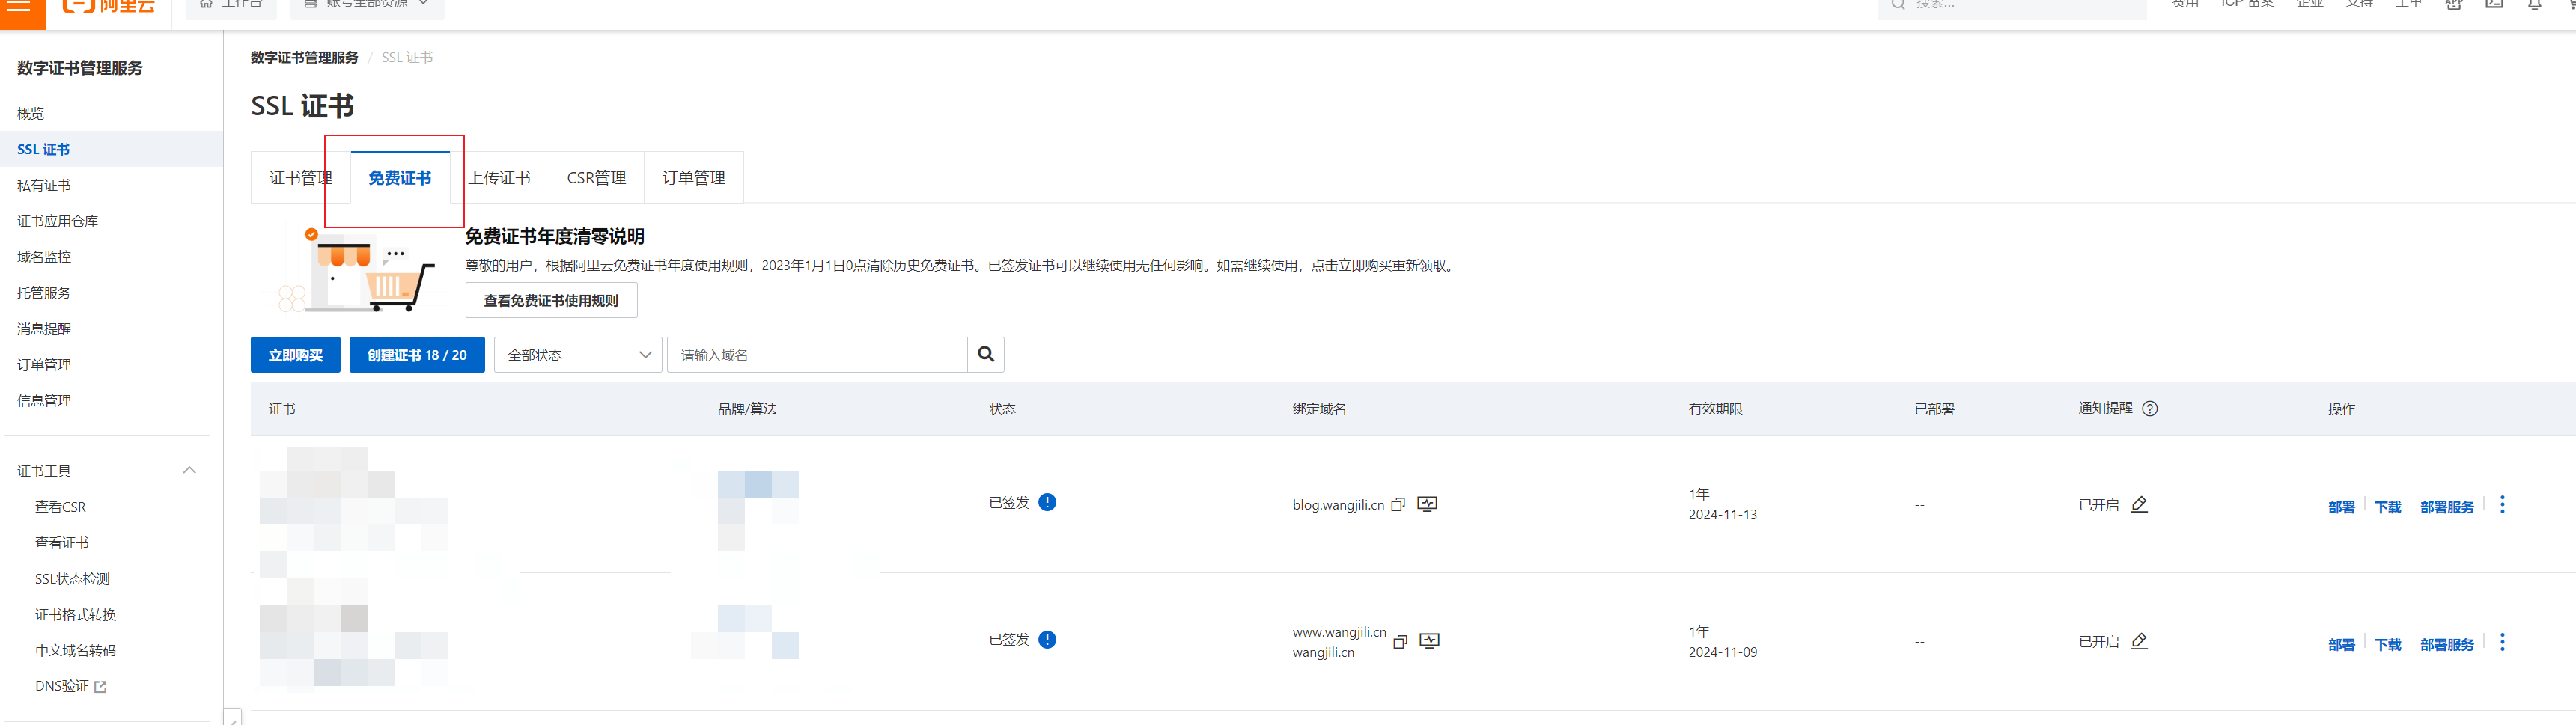Click the search magnifier beside domain input
This screenshot has height=725, width=2576.
click(986, 354)
